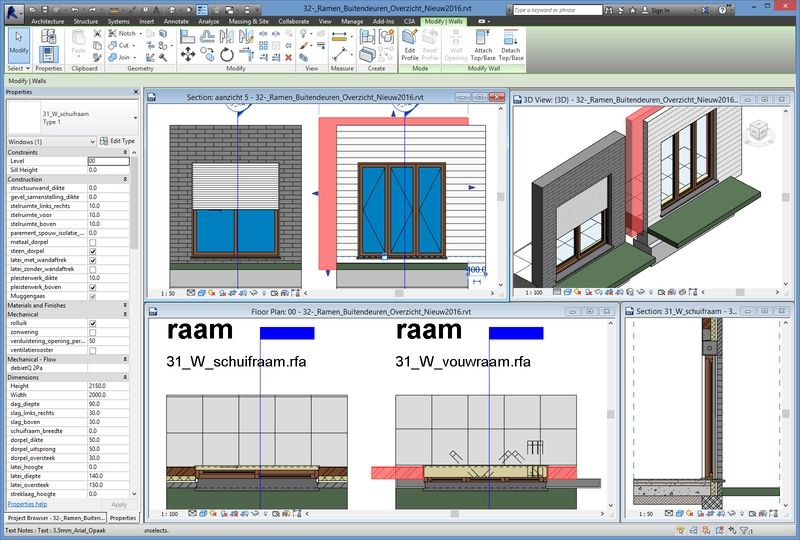Viewport: 800px width, 540px height.
Task: Open the Properties help link
Action: click(27, 504)
